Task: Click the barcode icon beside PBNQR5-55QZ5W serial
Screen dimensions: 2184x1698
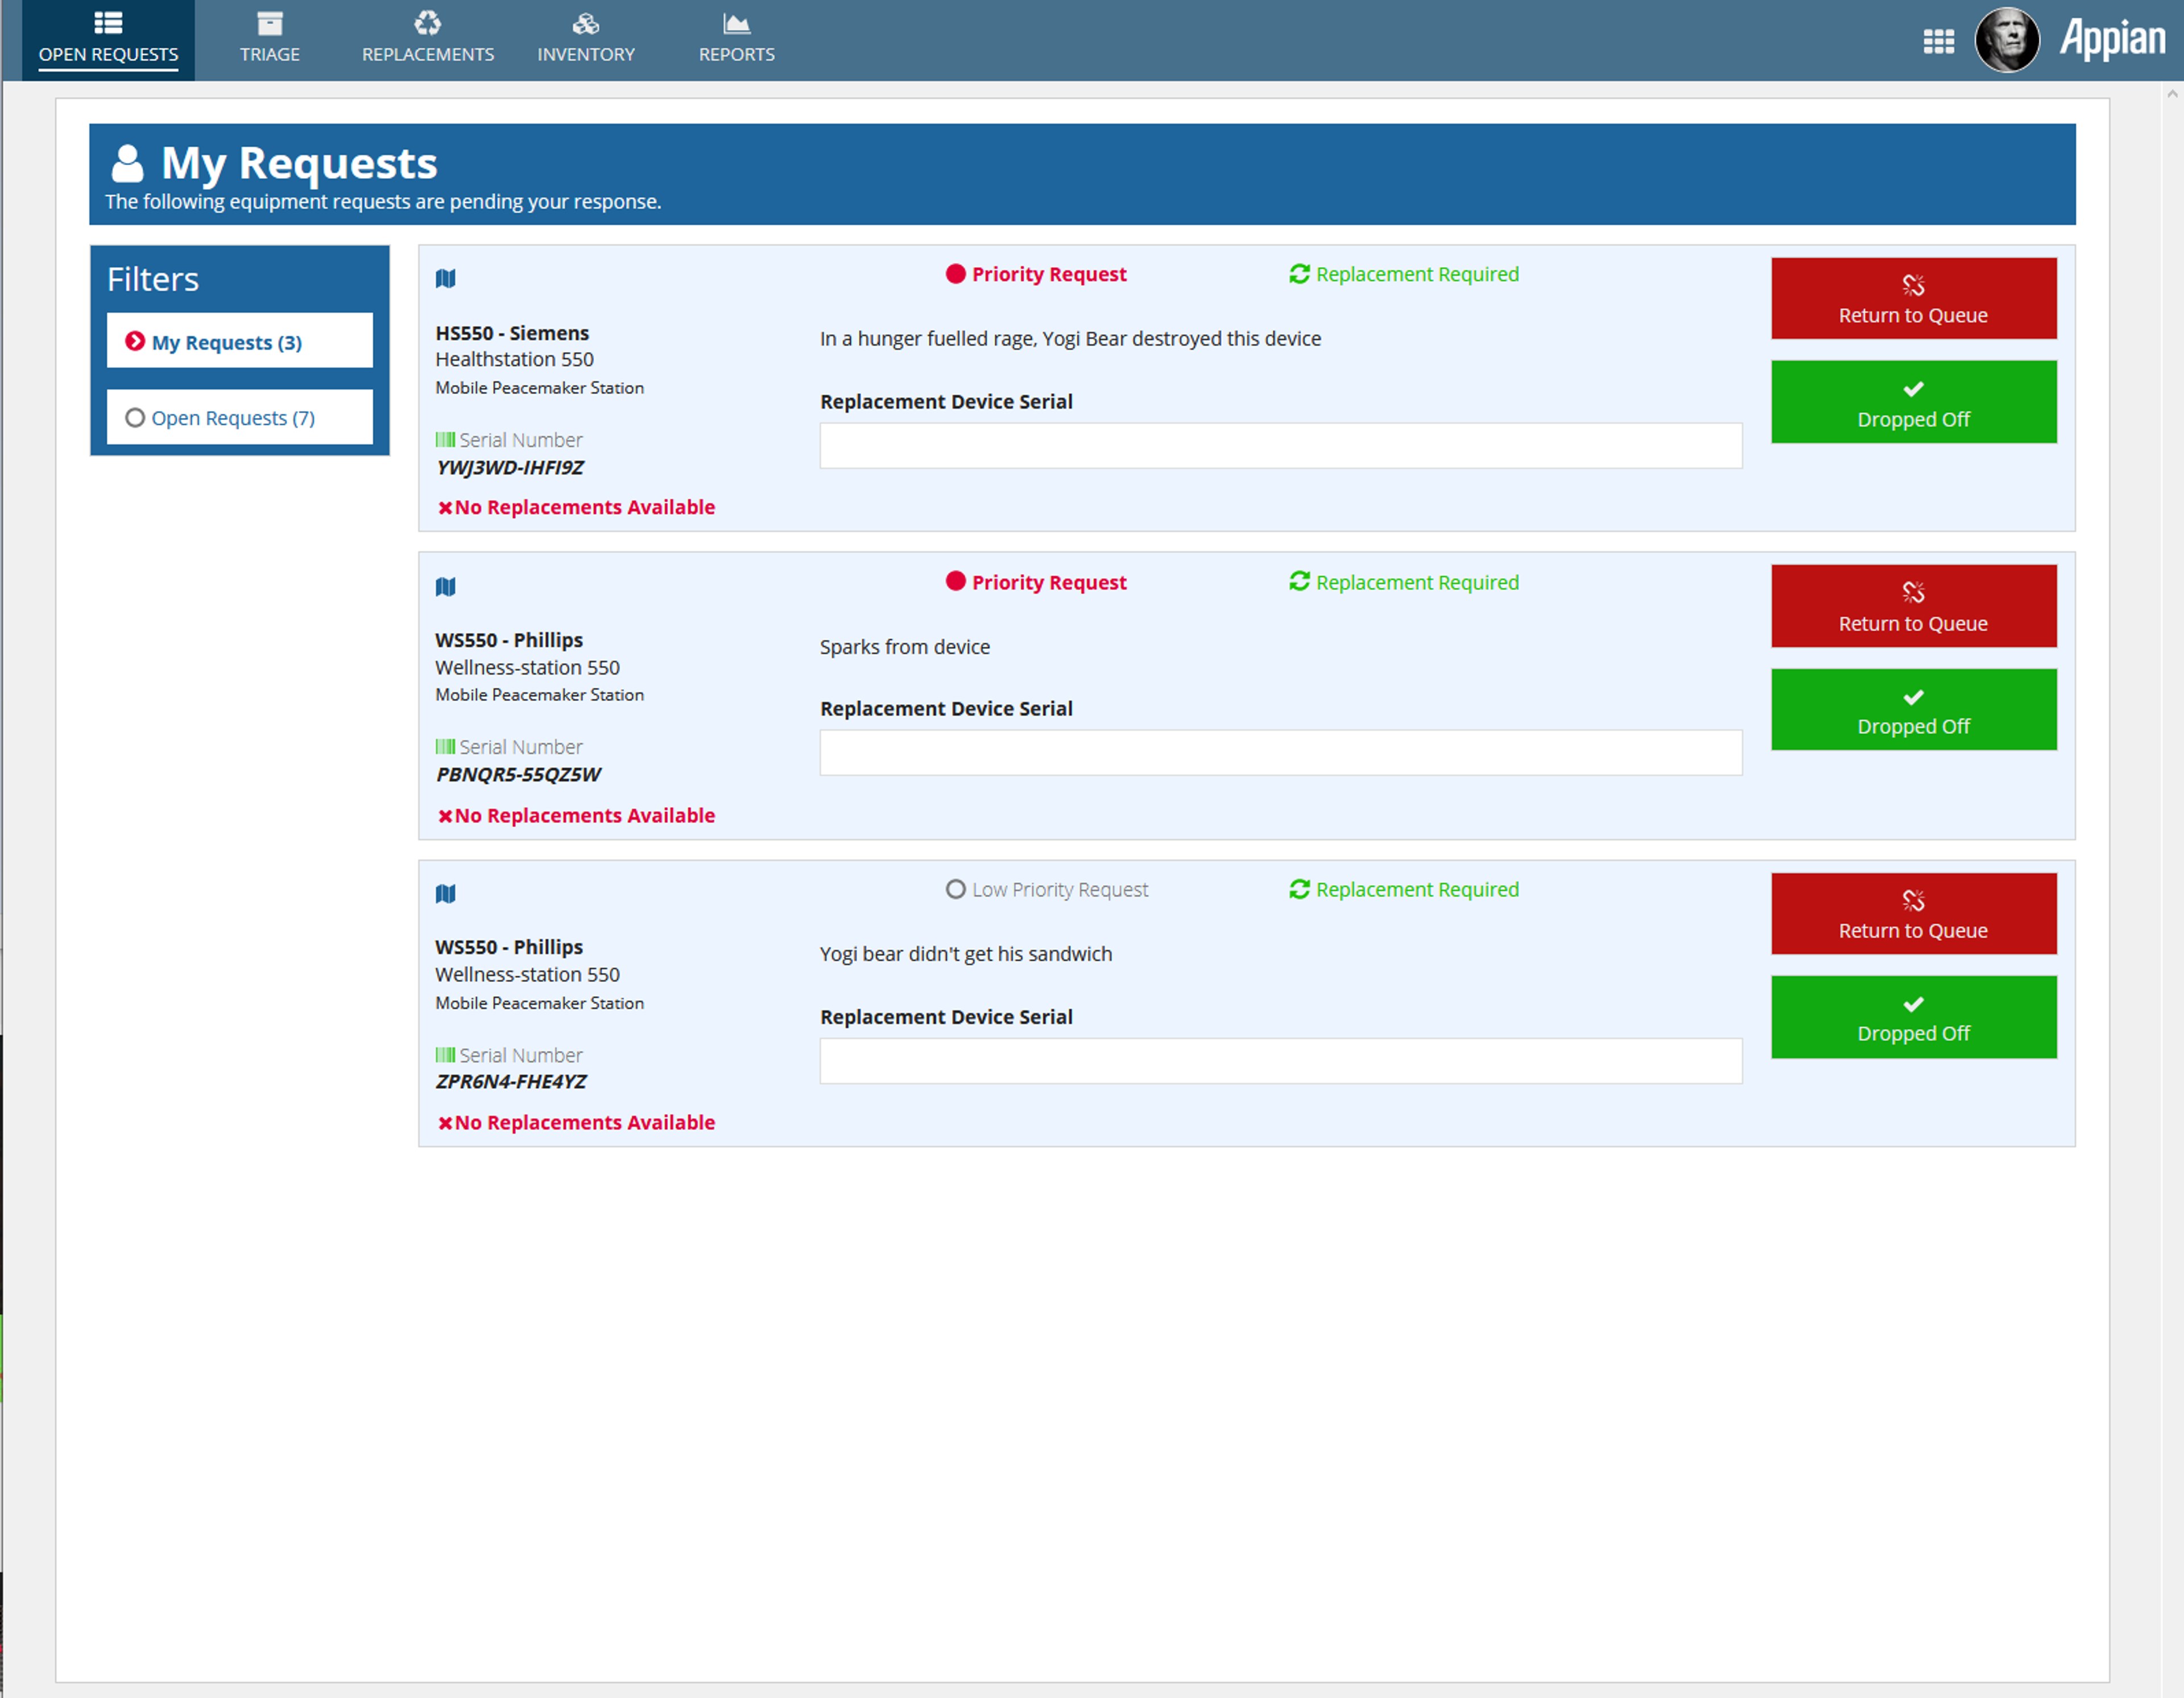Action: (x=445, y=746)
